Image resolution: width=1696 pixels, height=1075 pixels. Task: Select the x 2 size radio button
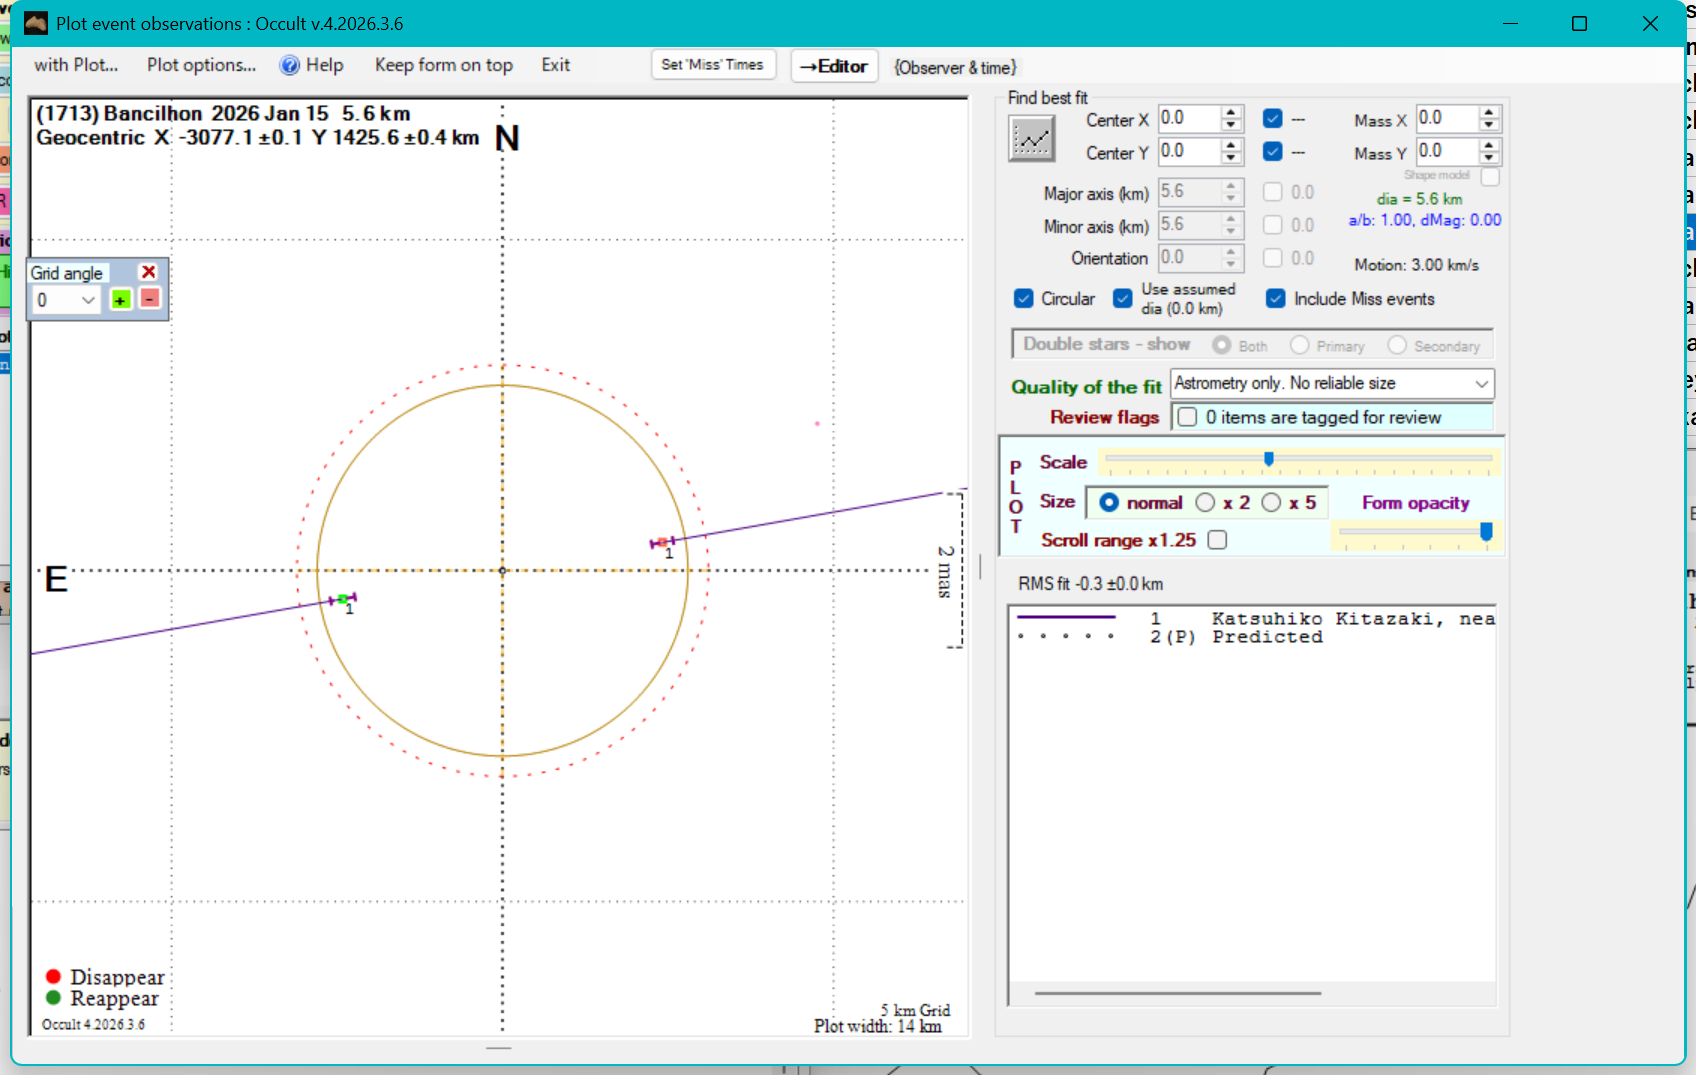point(1206,503)
